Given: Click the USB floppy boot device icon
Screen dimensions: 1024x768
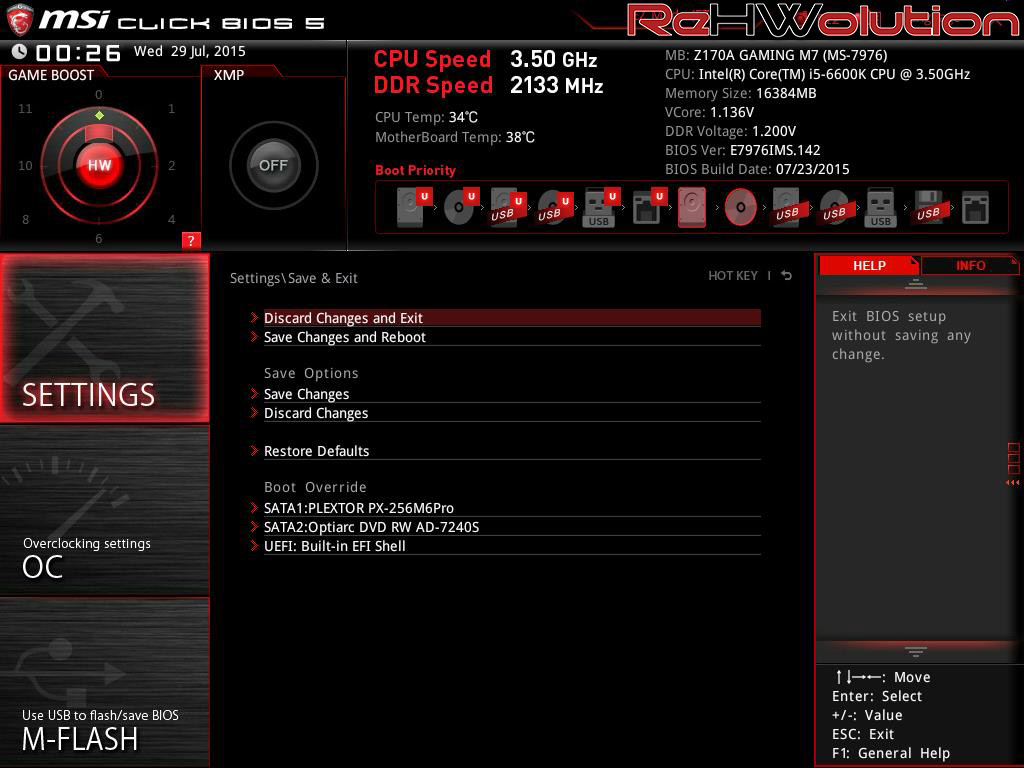Looking at the screenshot, I should [x=927, y=208].
